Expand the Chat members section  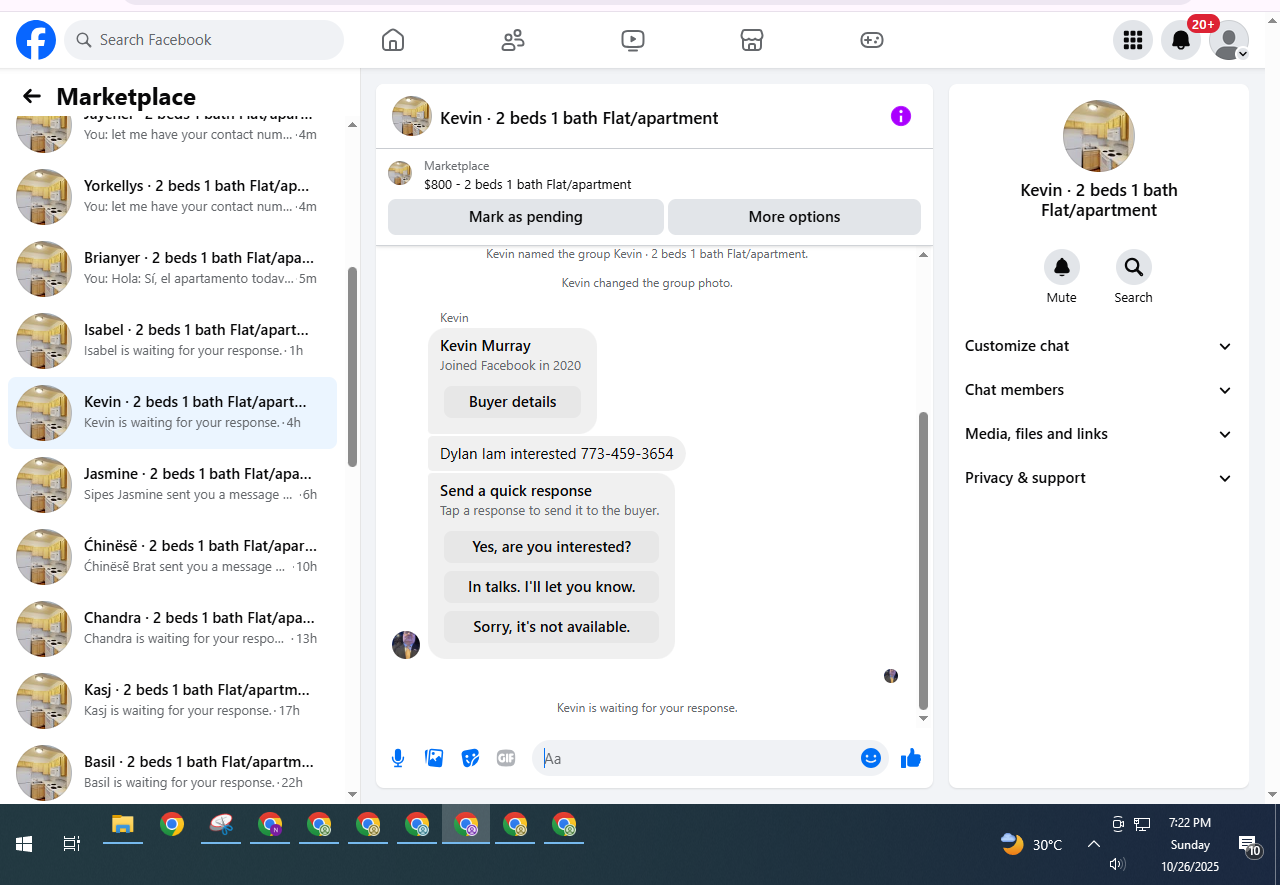[1099, 390]
